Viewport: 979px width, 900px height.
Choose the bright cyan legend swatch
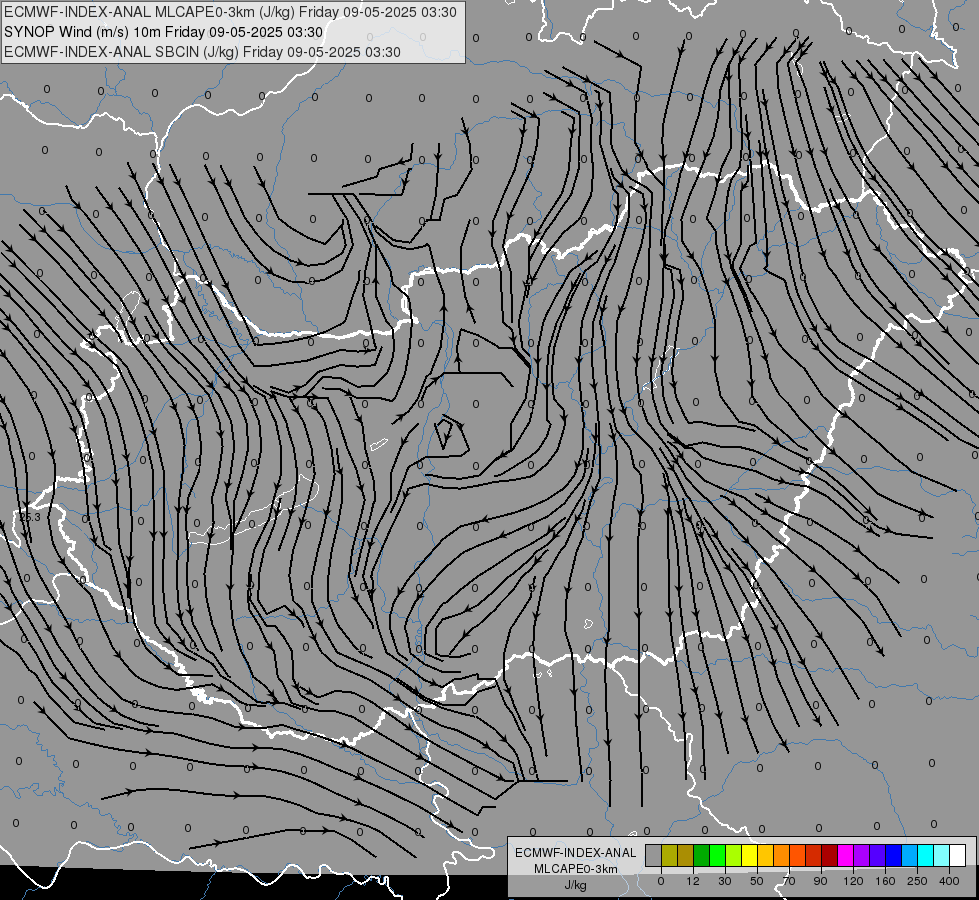[925, 855]
